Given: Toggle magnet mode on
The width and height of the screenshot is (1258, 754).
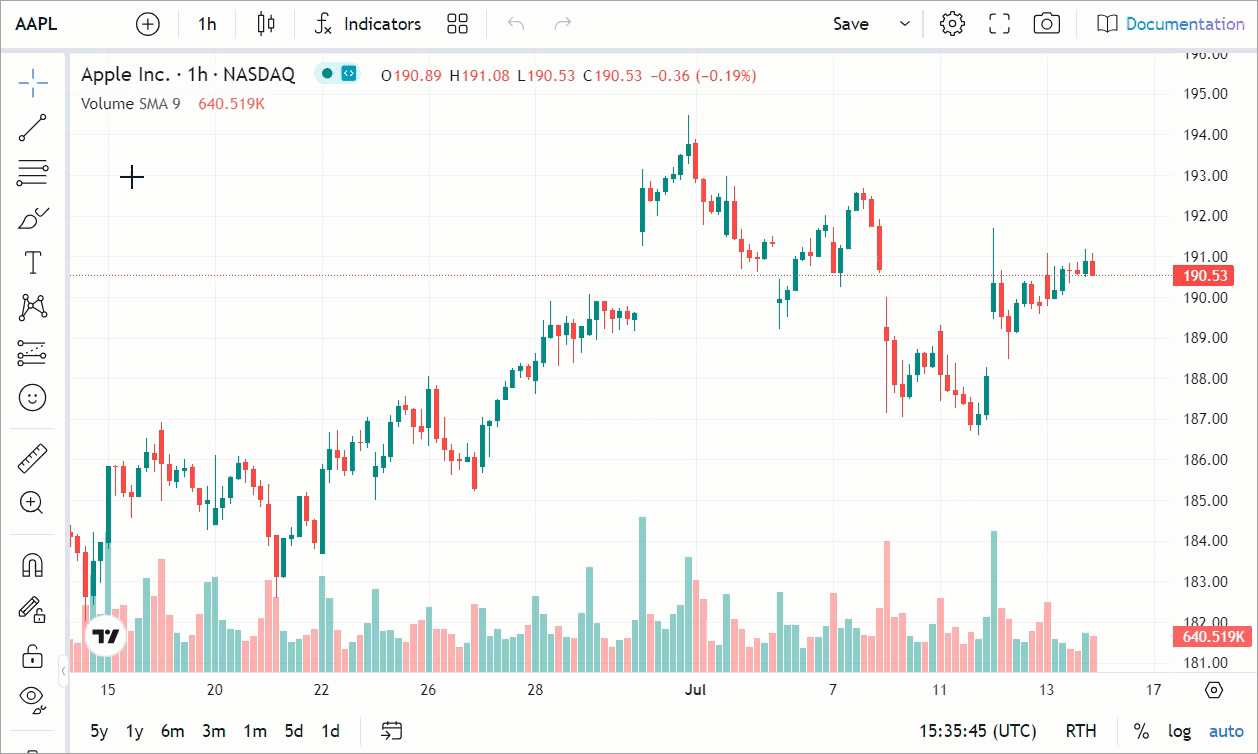Looking at the screenshot, I should (x=33, y=565).
